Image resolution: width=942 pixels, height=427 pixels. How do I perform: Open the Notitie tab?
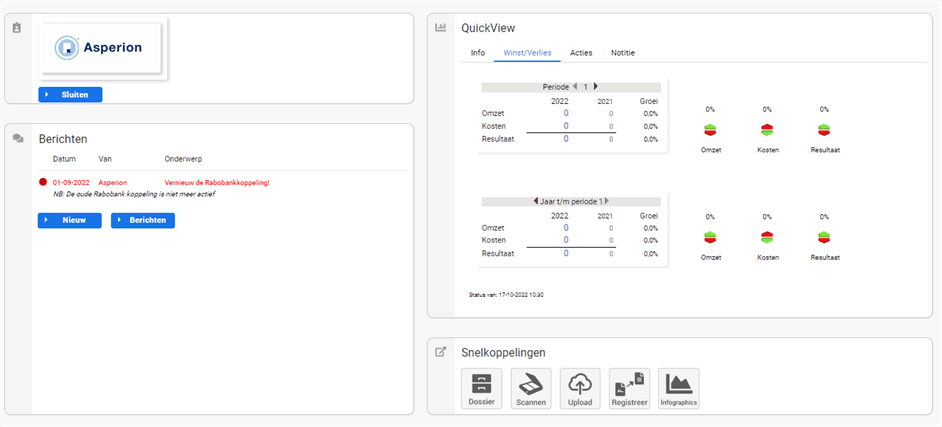click(623, 53)
